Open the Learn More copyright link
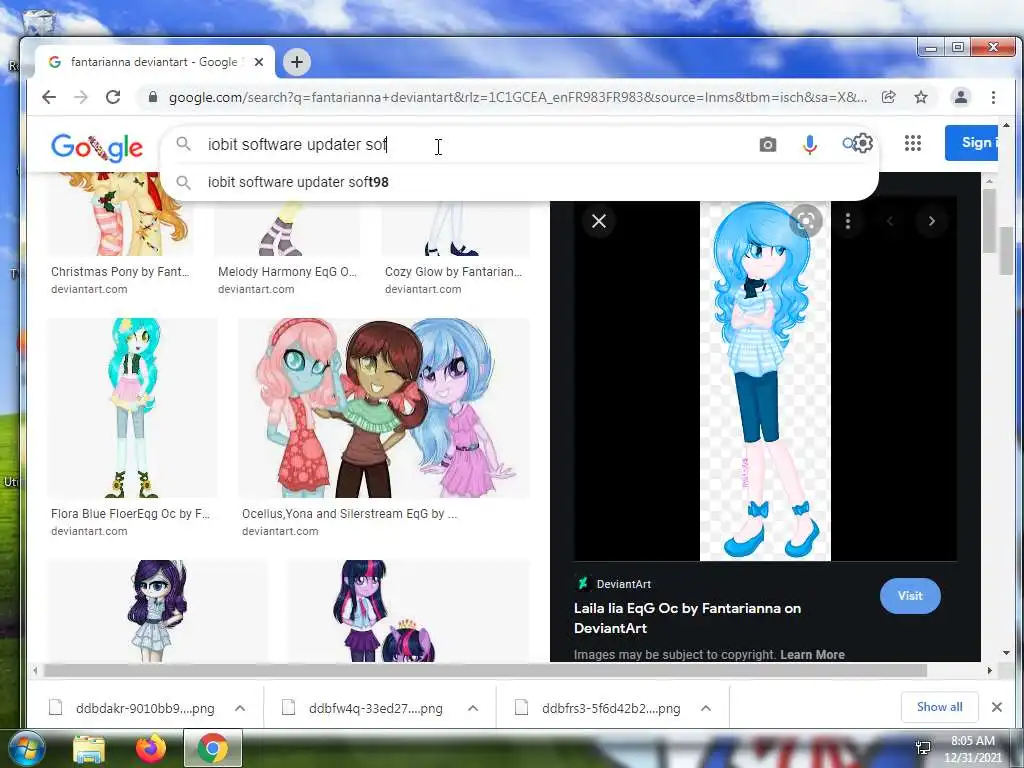Screen dimensions: 1024x768 812,654
